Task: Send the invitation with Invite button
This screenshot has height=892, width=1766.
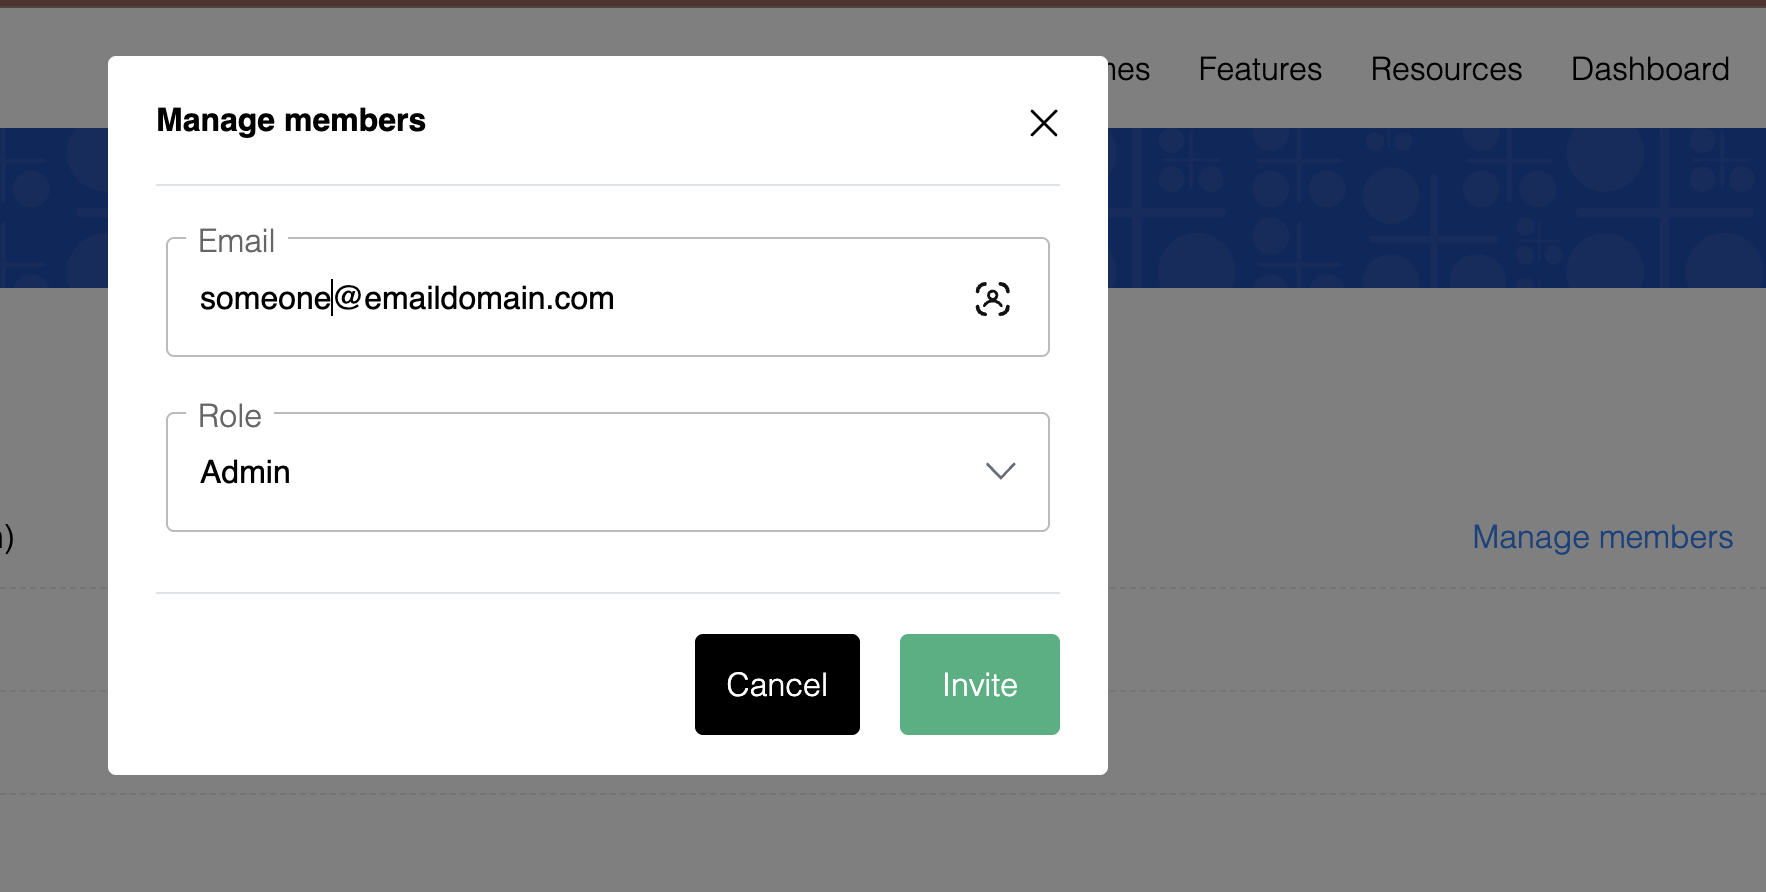Action: click(979, 684)
